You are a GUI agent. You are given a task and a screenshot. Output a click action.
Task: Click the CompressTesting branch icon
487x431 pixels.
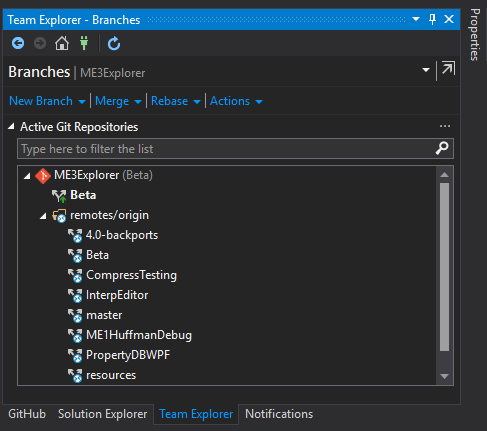(75, 276)
